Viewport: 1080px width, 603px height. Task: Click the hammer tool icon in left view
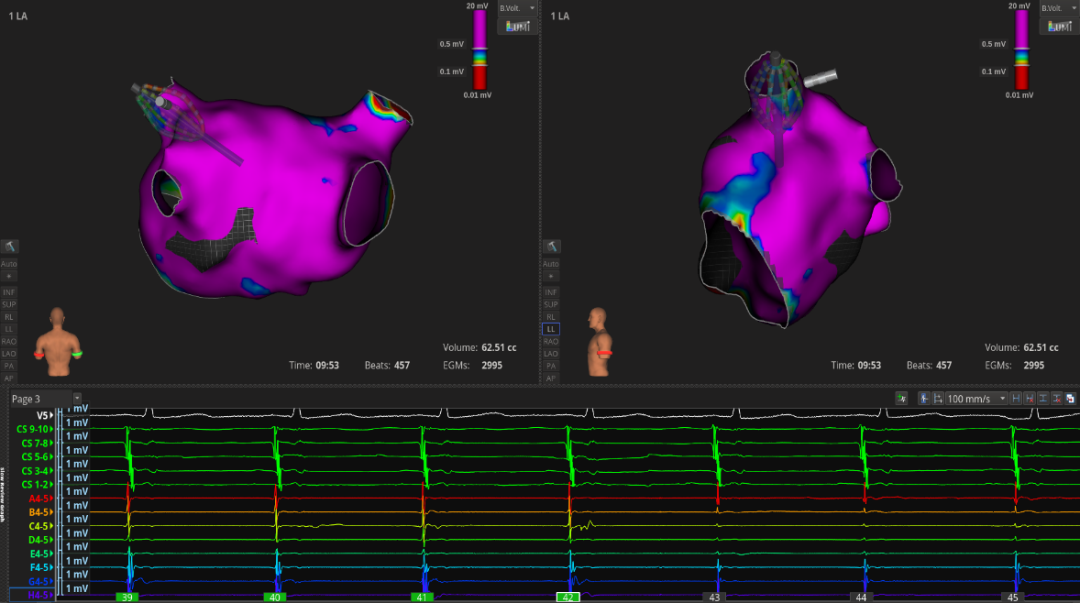pos(9,246)
